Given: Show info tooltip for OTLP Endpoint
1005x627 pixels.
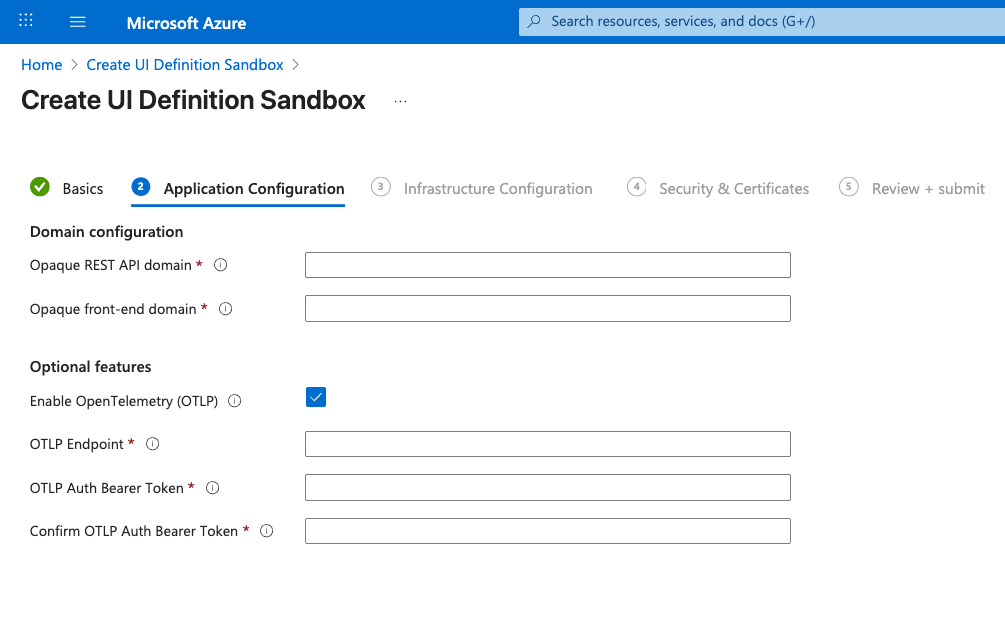Looking at the screenshot, I should (153, 444).
